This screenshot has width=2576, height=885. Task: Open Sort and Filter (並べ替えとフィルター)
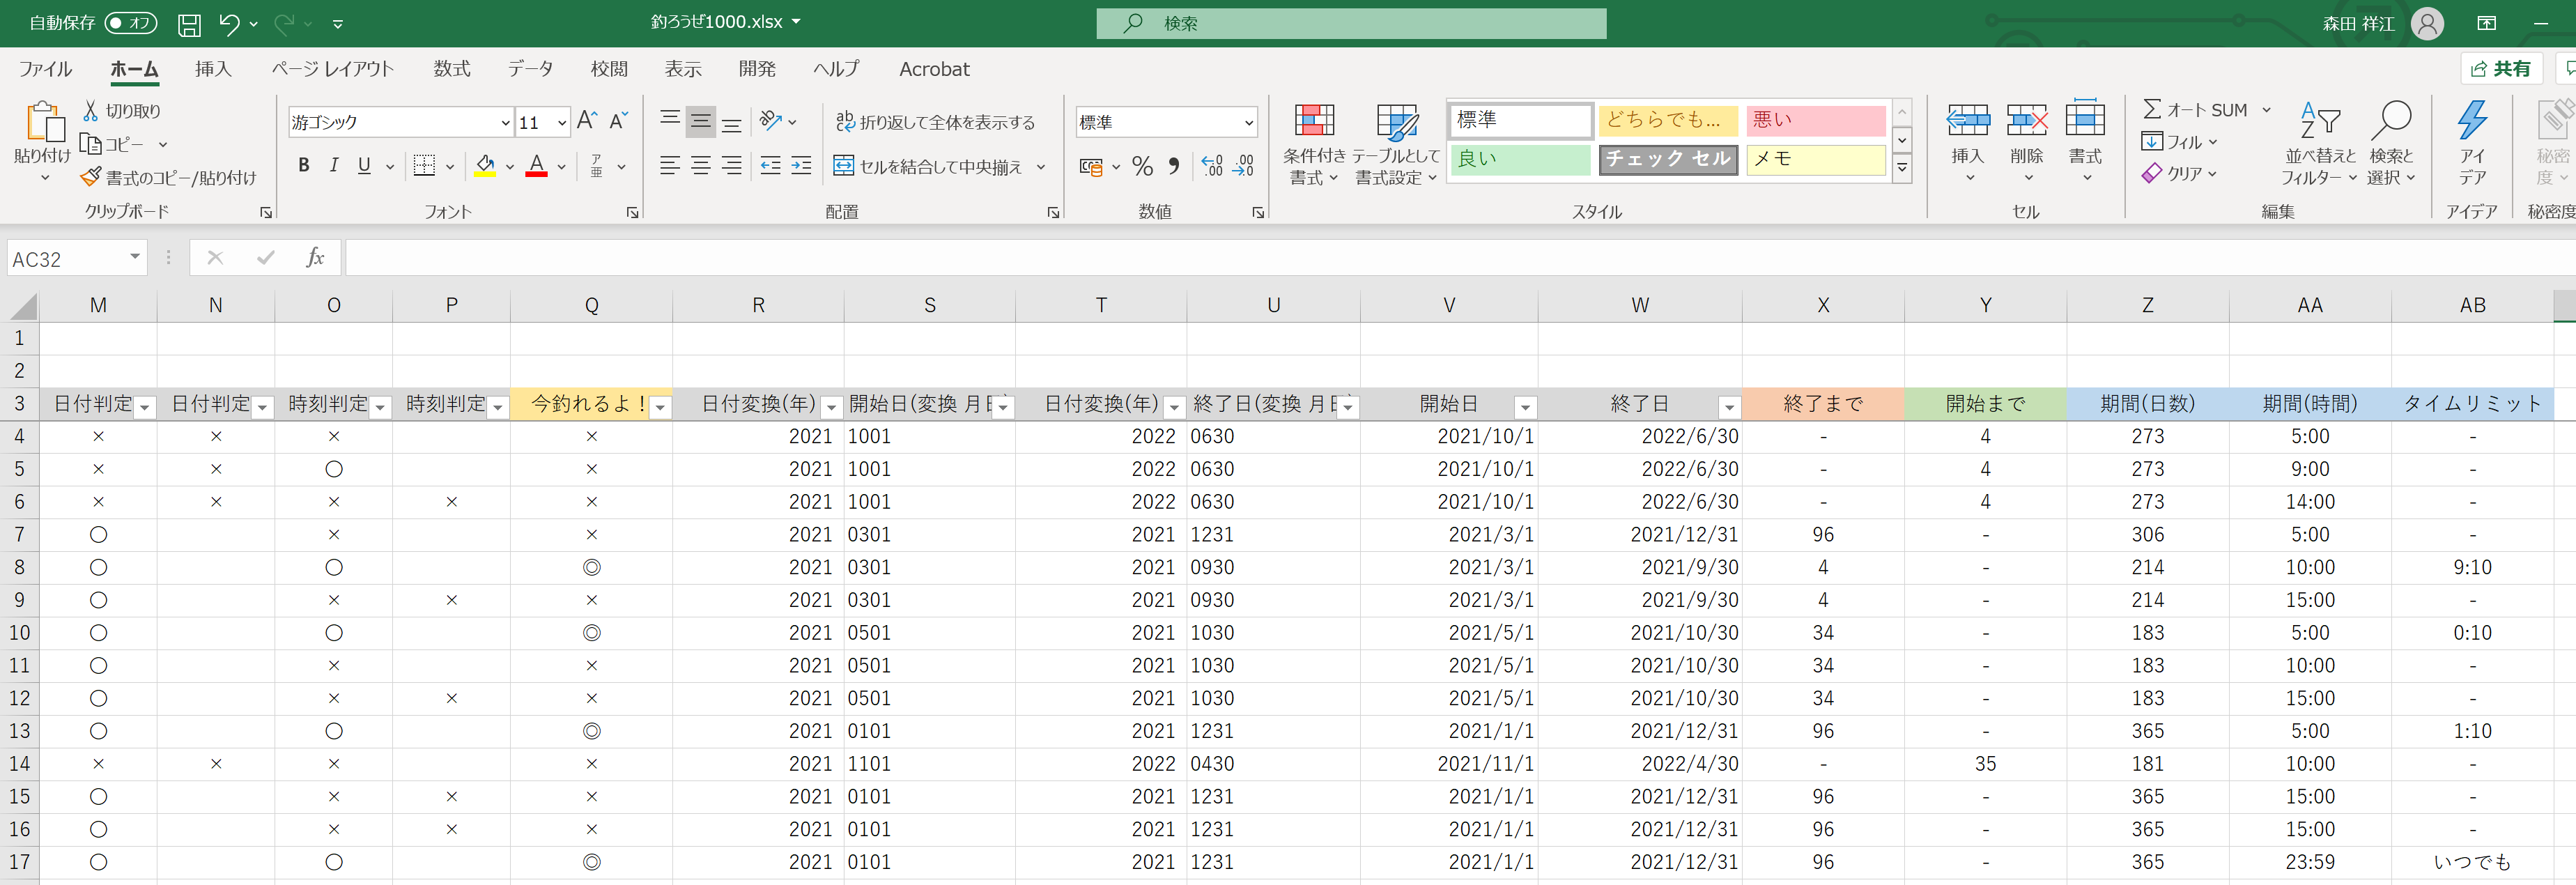pyautogui.click(x=2319, y=145)
